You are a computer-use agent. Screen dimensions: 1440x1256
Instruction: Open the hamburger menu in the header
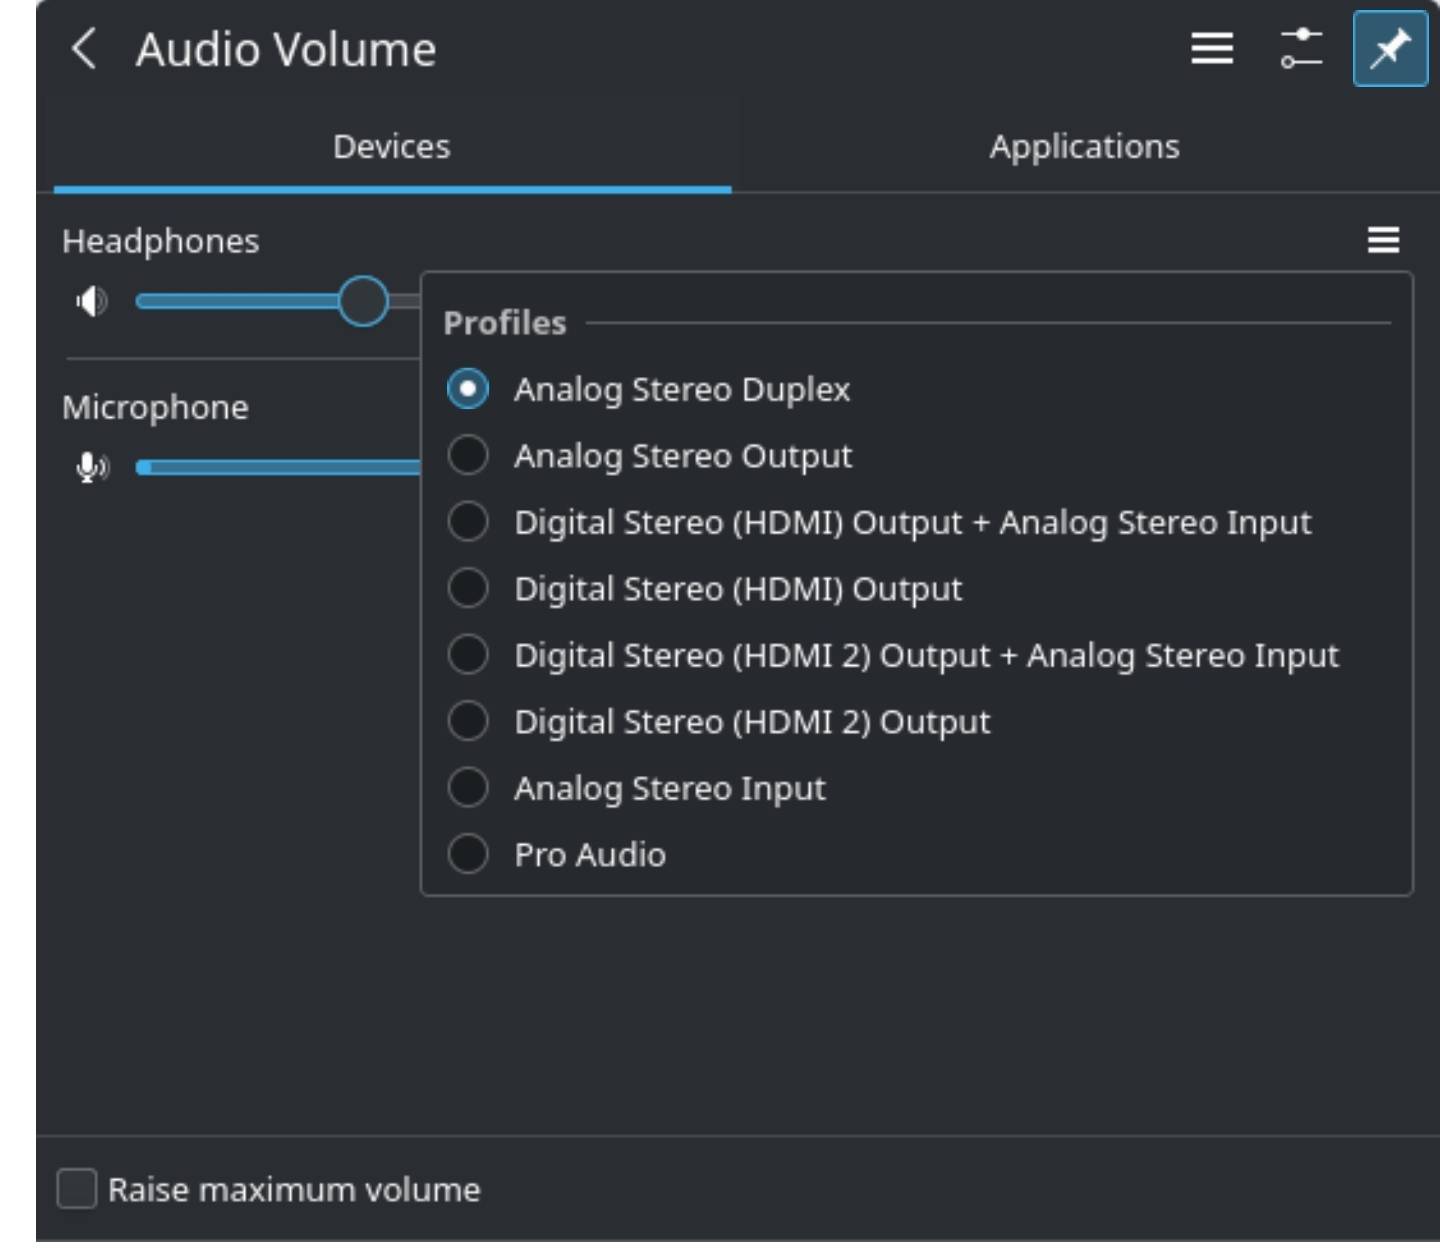pos(1211,48)
